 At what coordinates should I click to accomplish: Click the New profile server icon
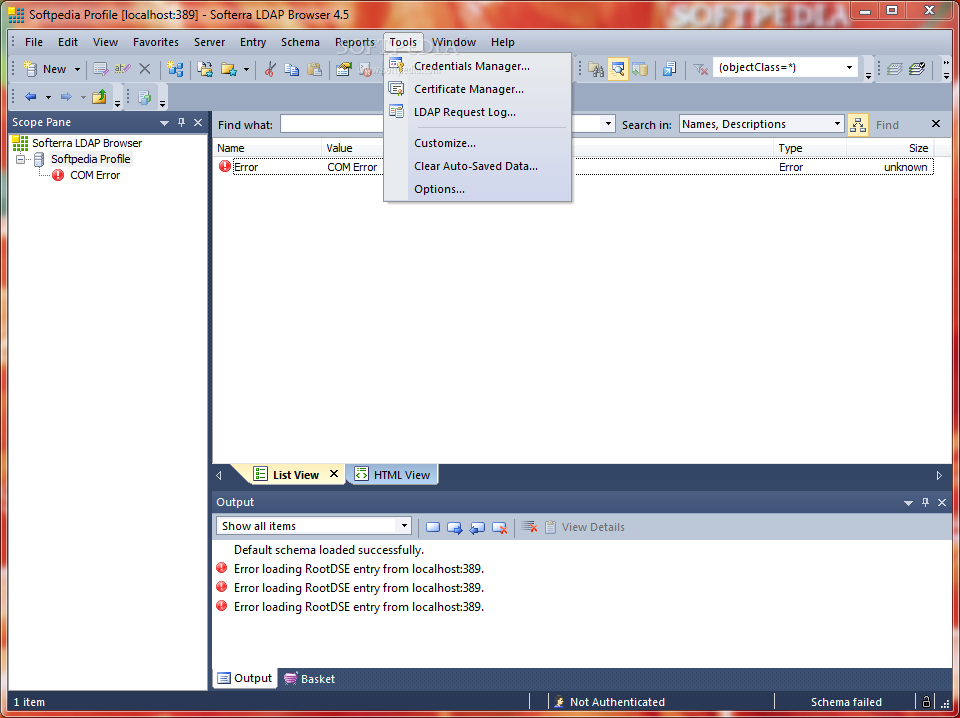(30, 69)
